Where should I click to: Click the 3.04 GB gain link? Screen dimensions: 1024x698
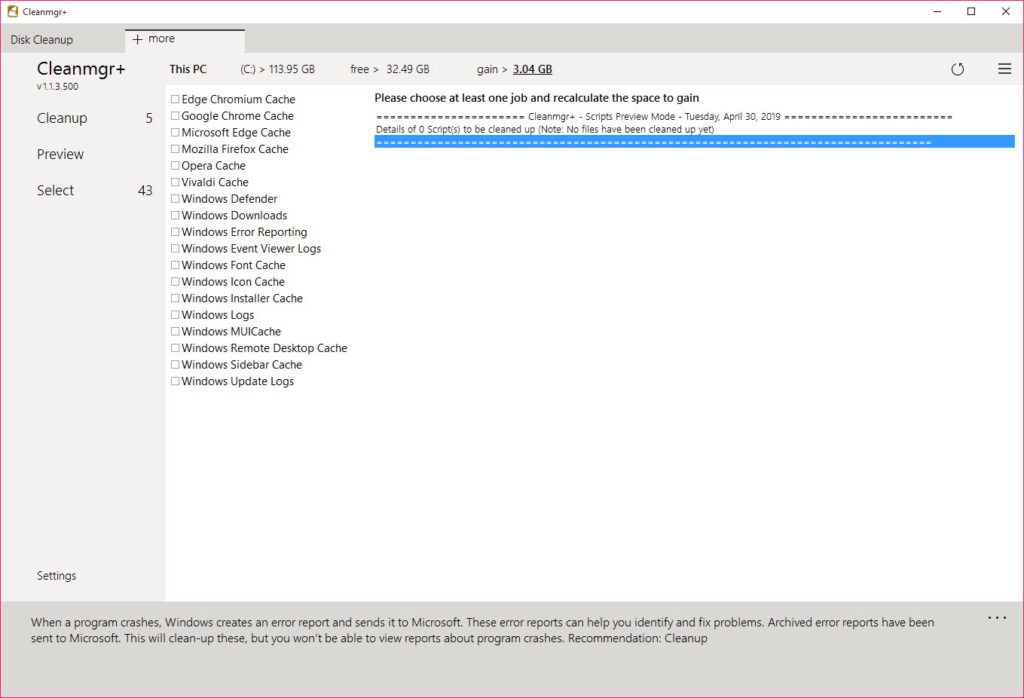pos(532,69)
